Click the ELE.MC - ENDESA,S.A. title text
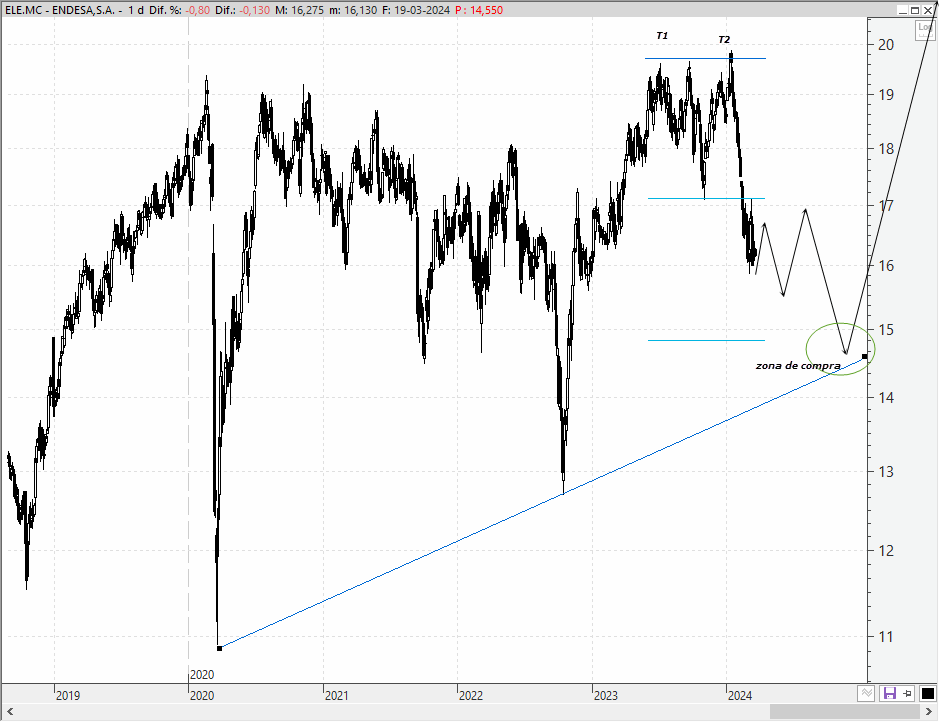The height and width of the screenshot is (722, 939). [x=60, y=10]
